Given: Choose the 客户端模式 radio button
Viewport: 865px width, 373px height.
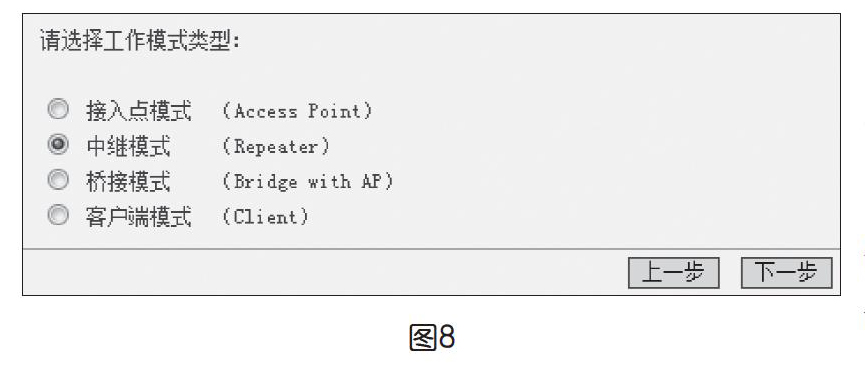Looking at the screenshot, I should (58, 215).
